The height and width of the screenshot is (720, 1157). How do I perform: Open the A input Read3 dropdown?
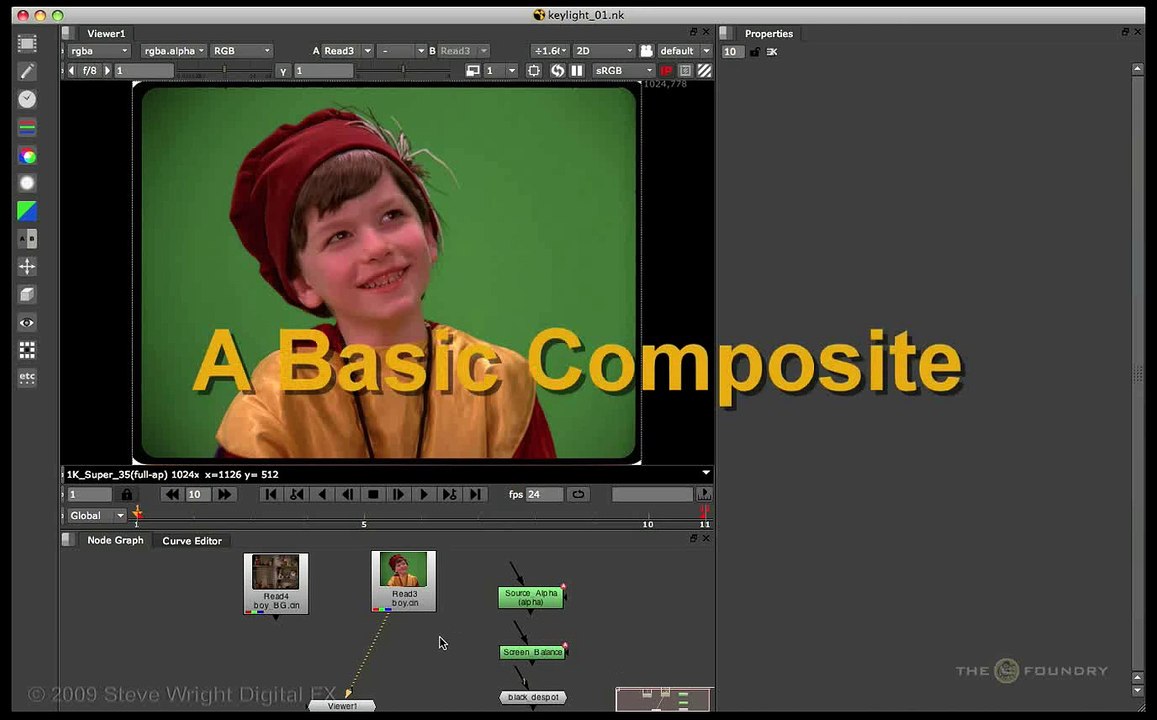[x=348, y=51]
